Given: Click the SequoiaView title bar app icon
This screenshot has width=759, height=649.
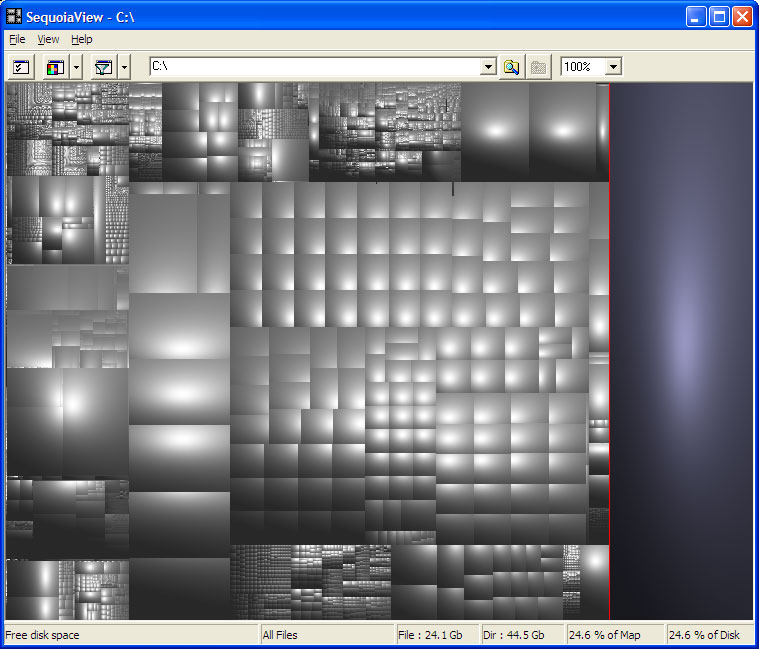Looking at the screenshot, I should (14, 16).
